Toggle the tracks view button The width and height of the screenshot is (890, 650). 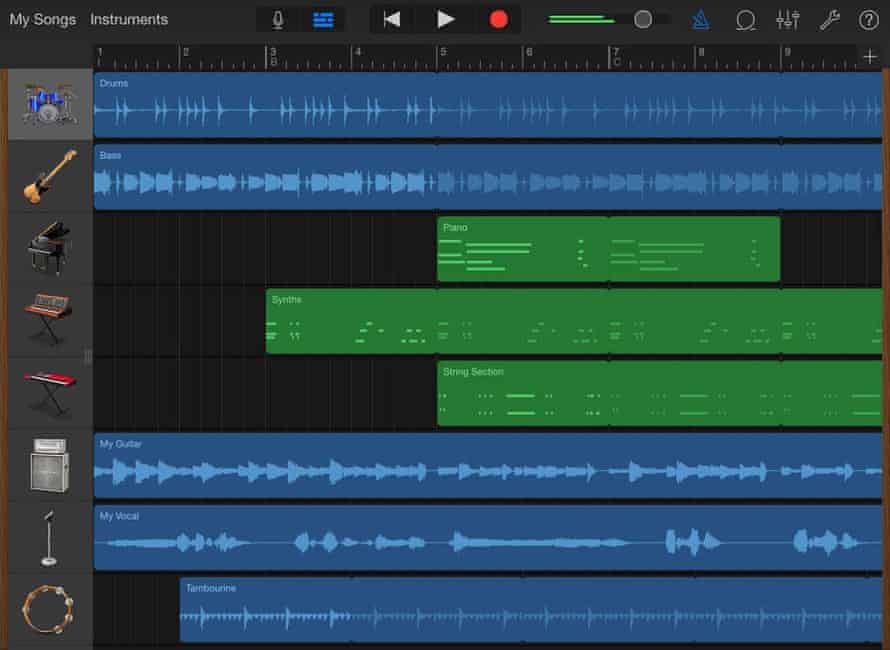[322, 19]
